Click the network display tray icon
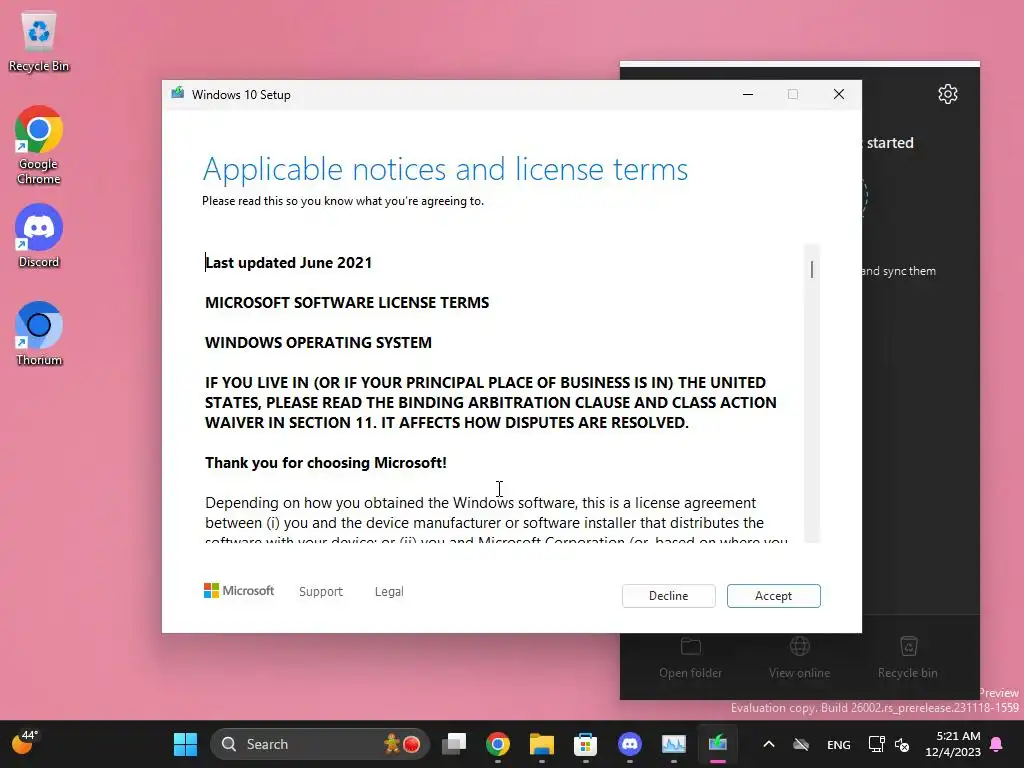 tap(876, 744)
